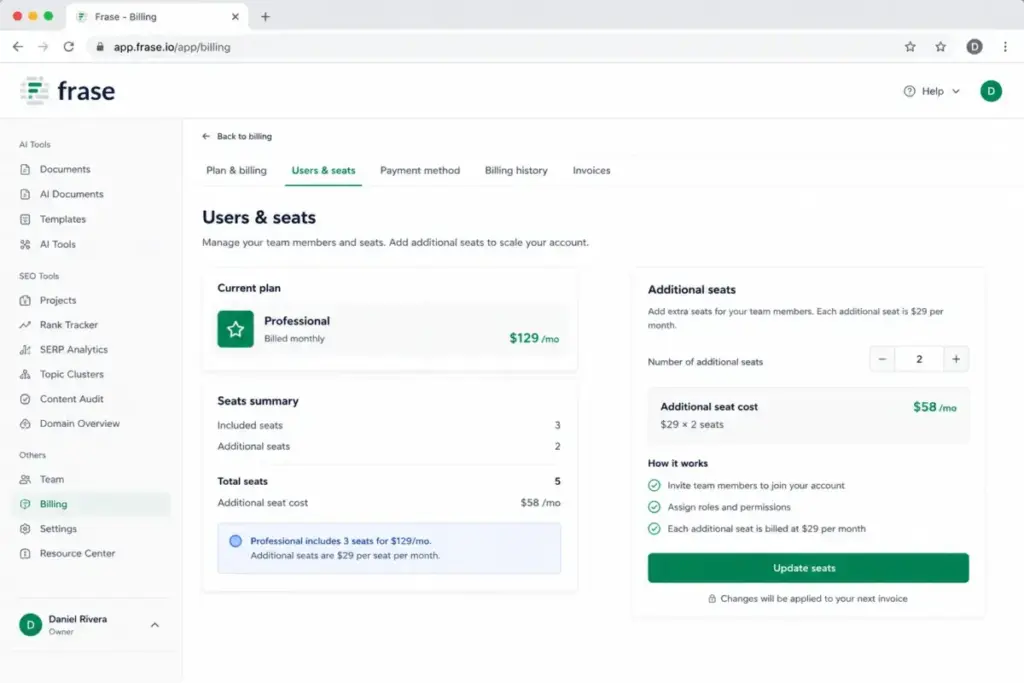
Task: Select the Users & seats tab
Action: (323, 170)
